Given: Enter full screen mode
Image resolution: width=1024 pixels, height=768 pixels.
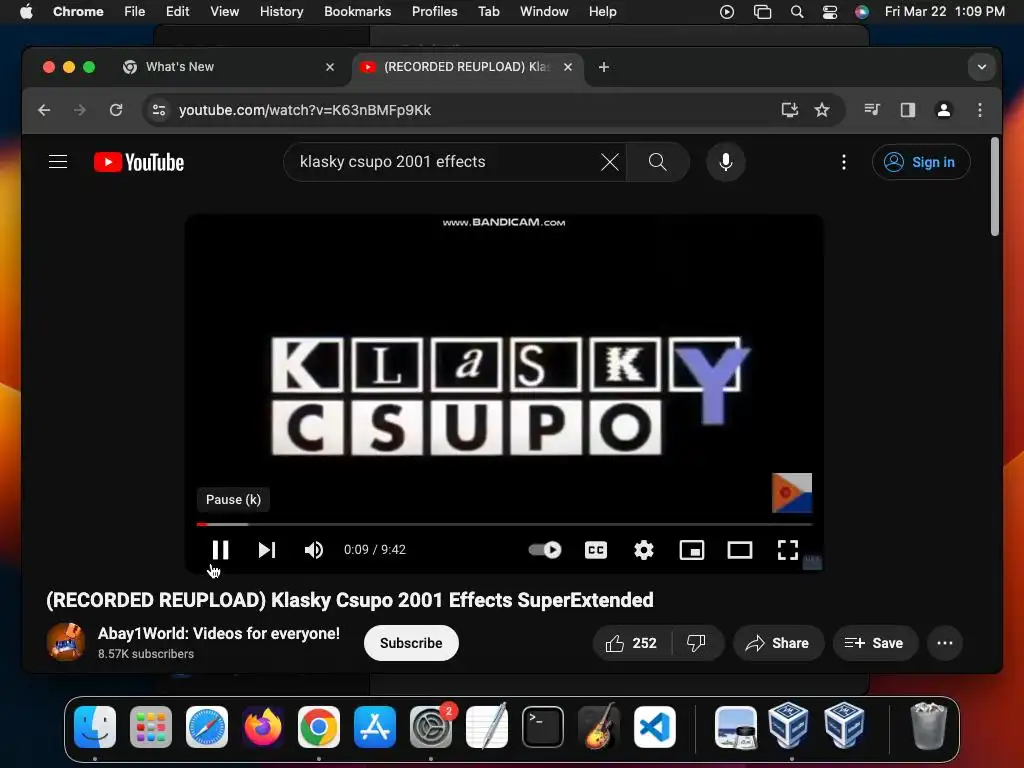Looking at the screenshot, I should pyautogui.click(x=788, y=550).
